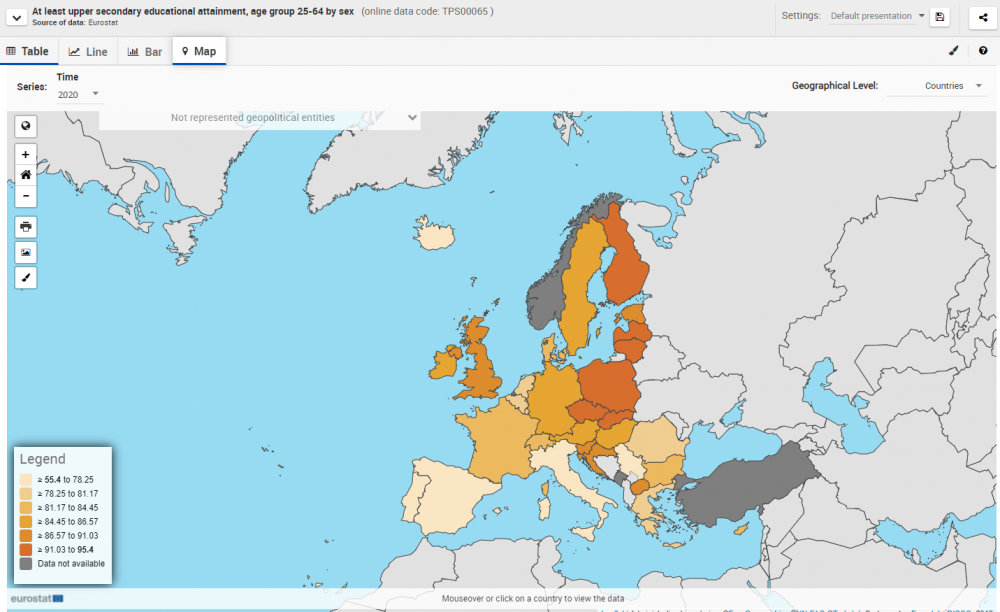Viewport: 1000px width, 612px height.
Task: Reset map view with the home icon
Action: point(26,175)
